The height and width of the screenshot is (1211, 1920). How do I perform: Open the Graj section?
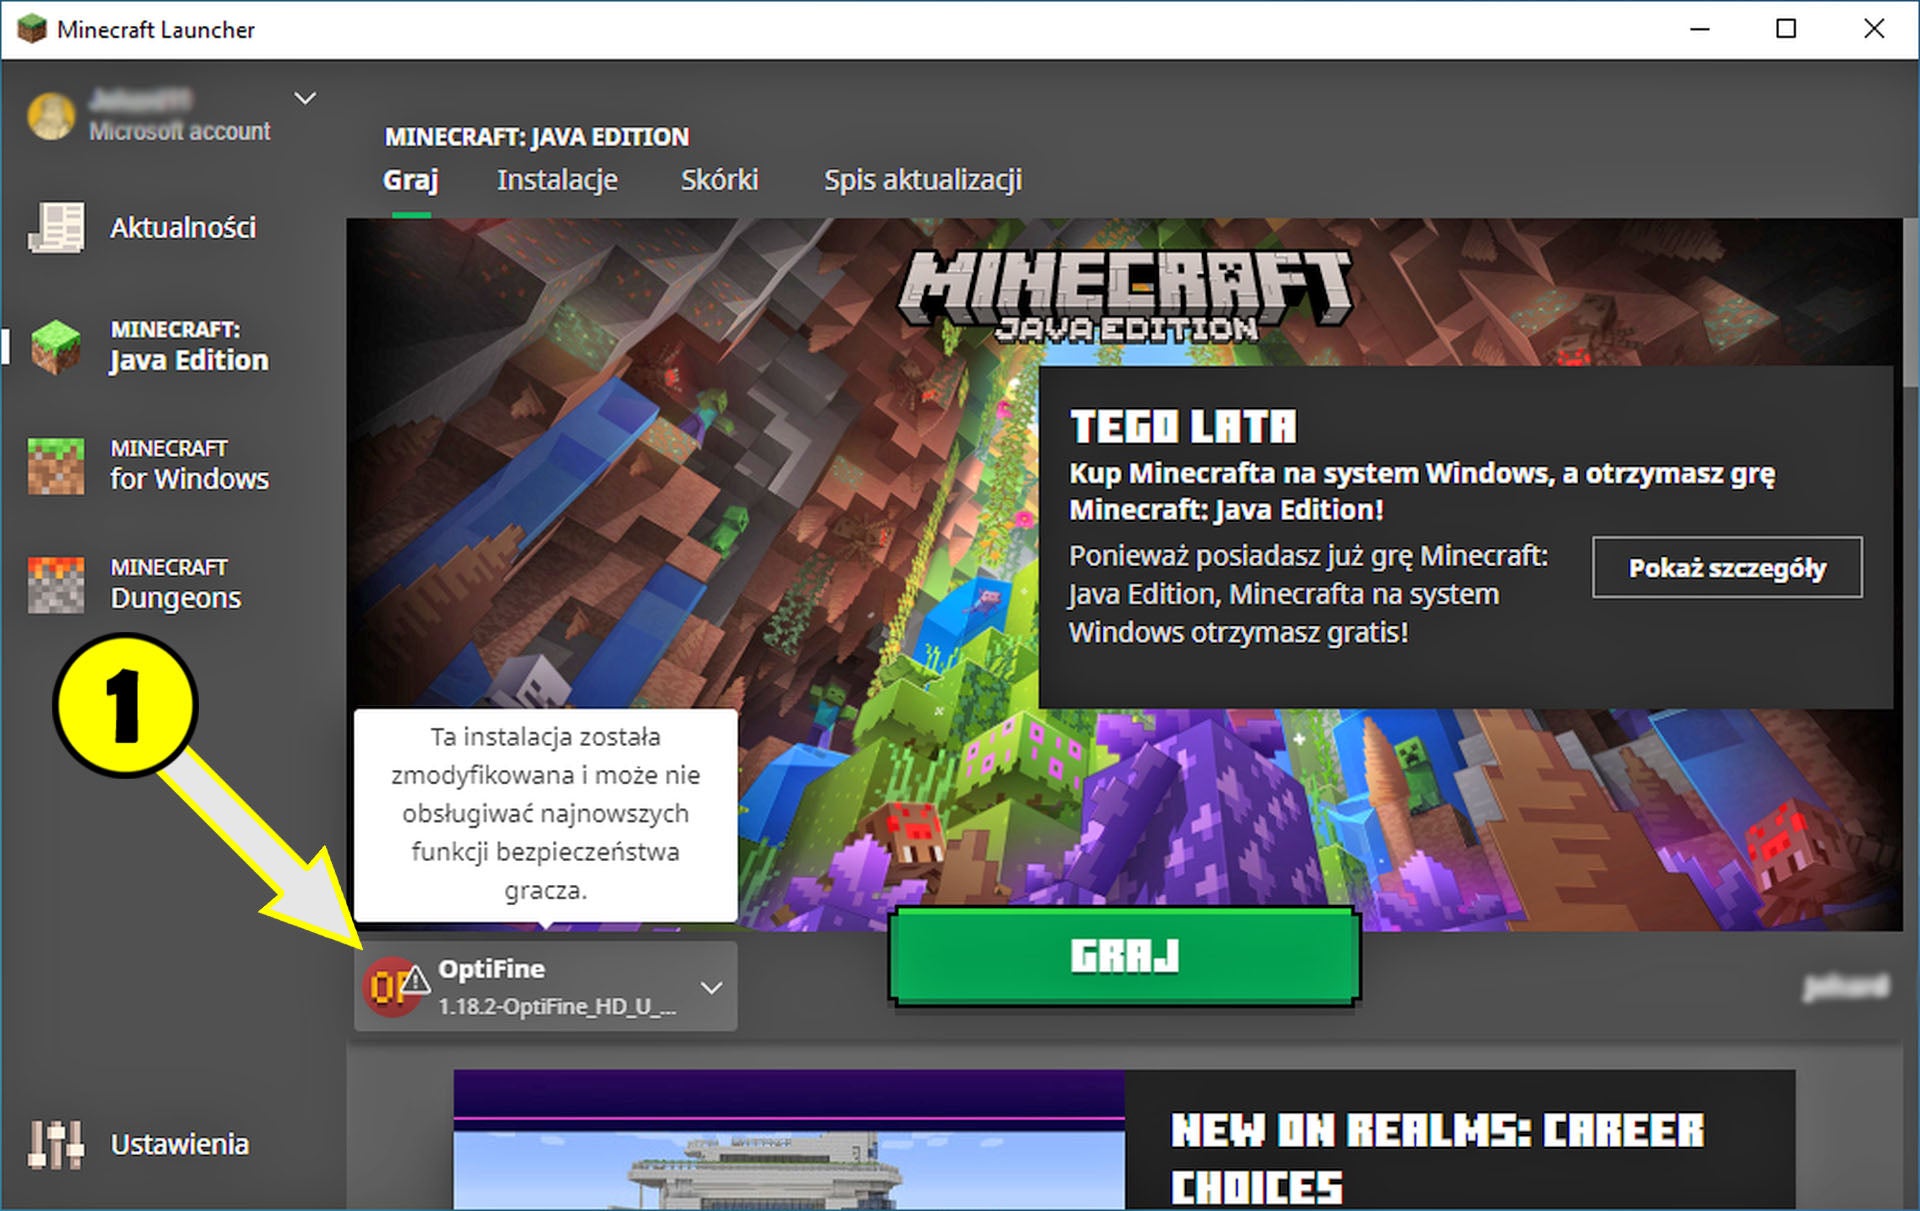pyautogui.click(x=410, y=180)
